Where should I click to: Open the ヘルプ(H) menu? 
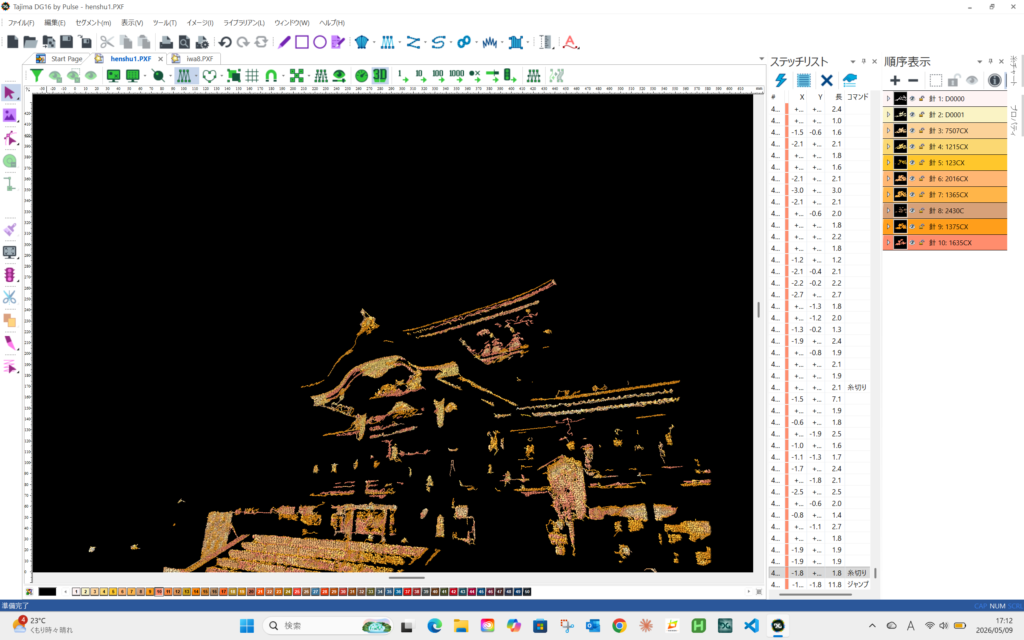point(332,23)
